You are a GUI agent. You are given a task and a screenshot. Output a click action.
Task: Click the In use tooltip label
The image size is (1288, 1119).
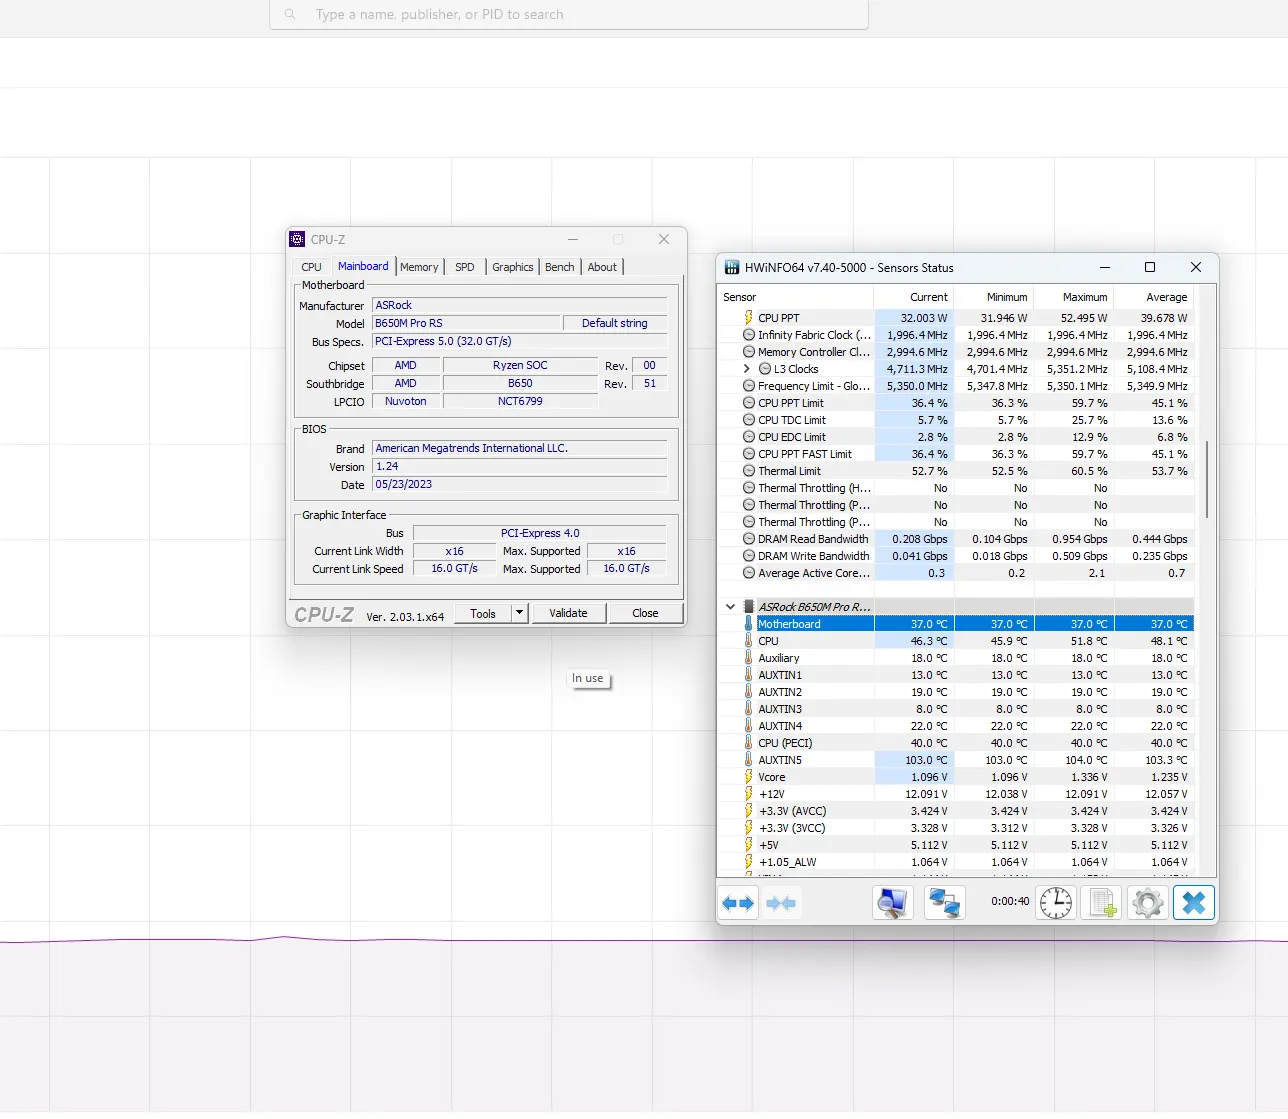588,678
